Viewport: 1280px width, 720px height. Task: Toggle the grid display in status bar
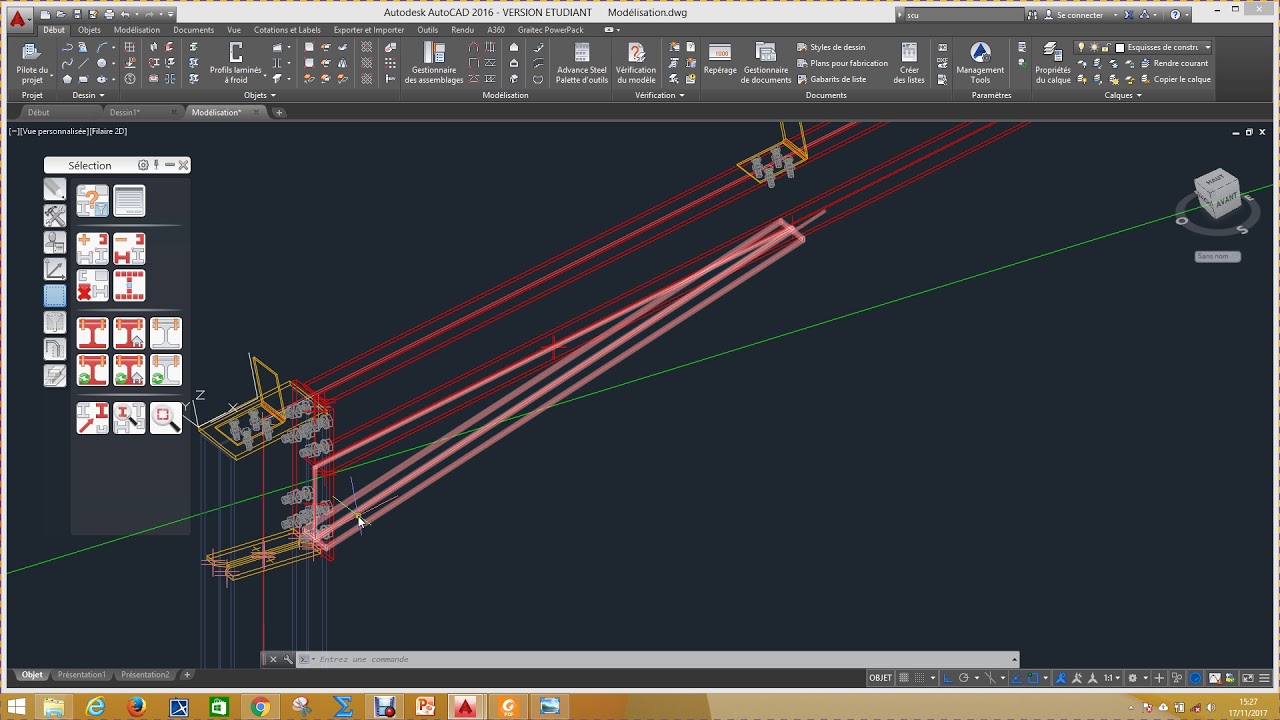pyautogui.click(x=904, y=677)
